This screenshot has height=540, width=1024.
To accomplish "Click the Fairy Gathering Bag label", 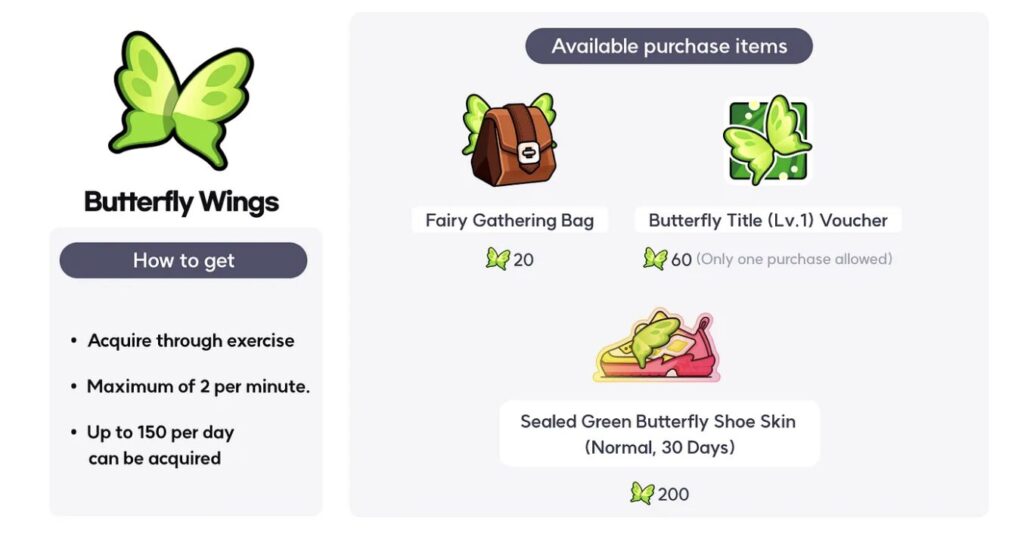I will 509,220.
